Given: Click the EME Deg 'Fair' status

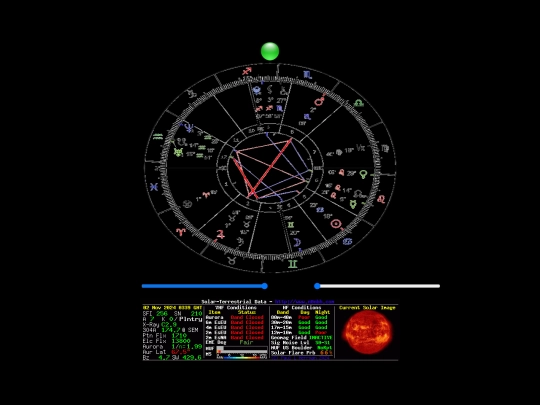Looking at the screenshot, I should pos(246,343).
